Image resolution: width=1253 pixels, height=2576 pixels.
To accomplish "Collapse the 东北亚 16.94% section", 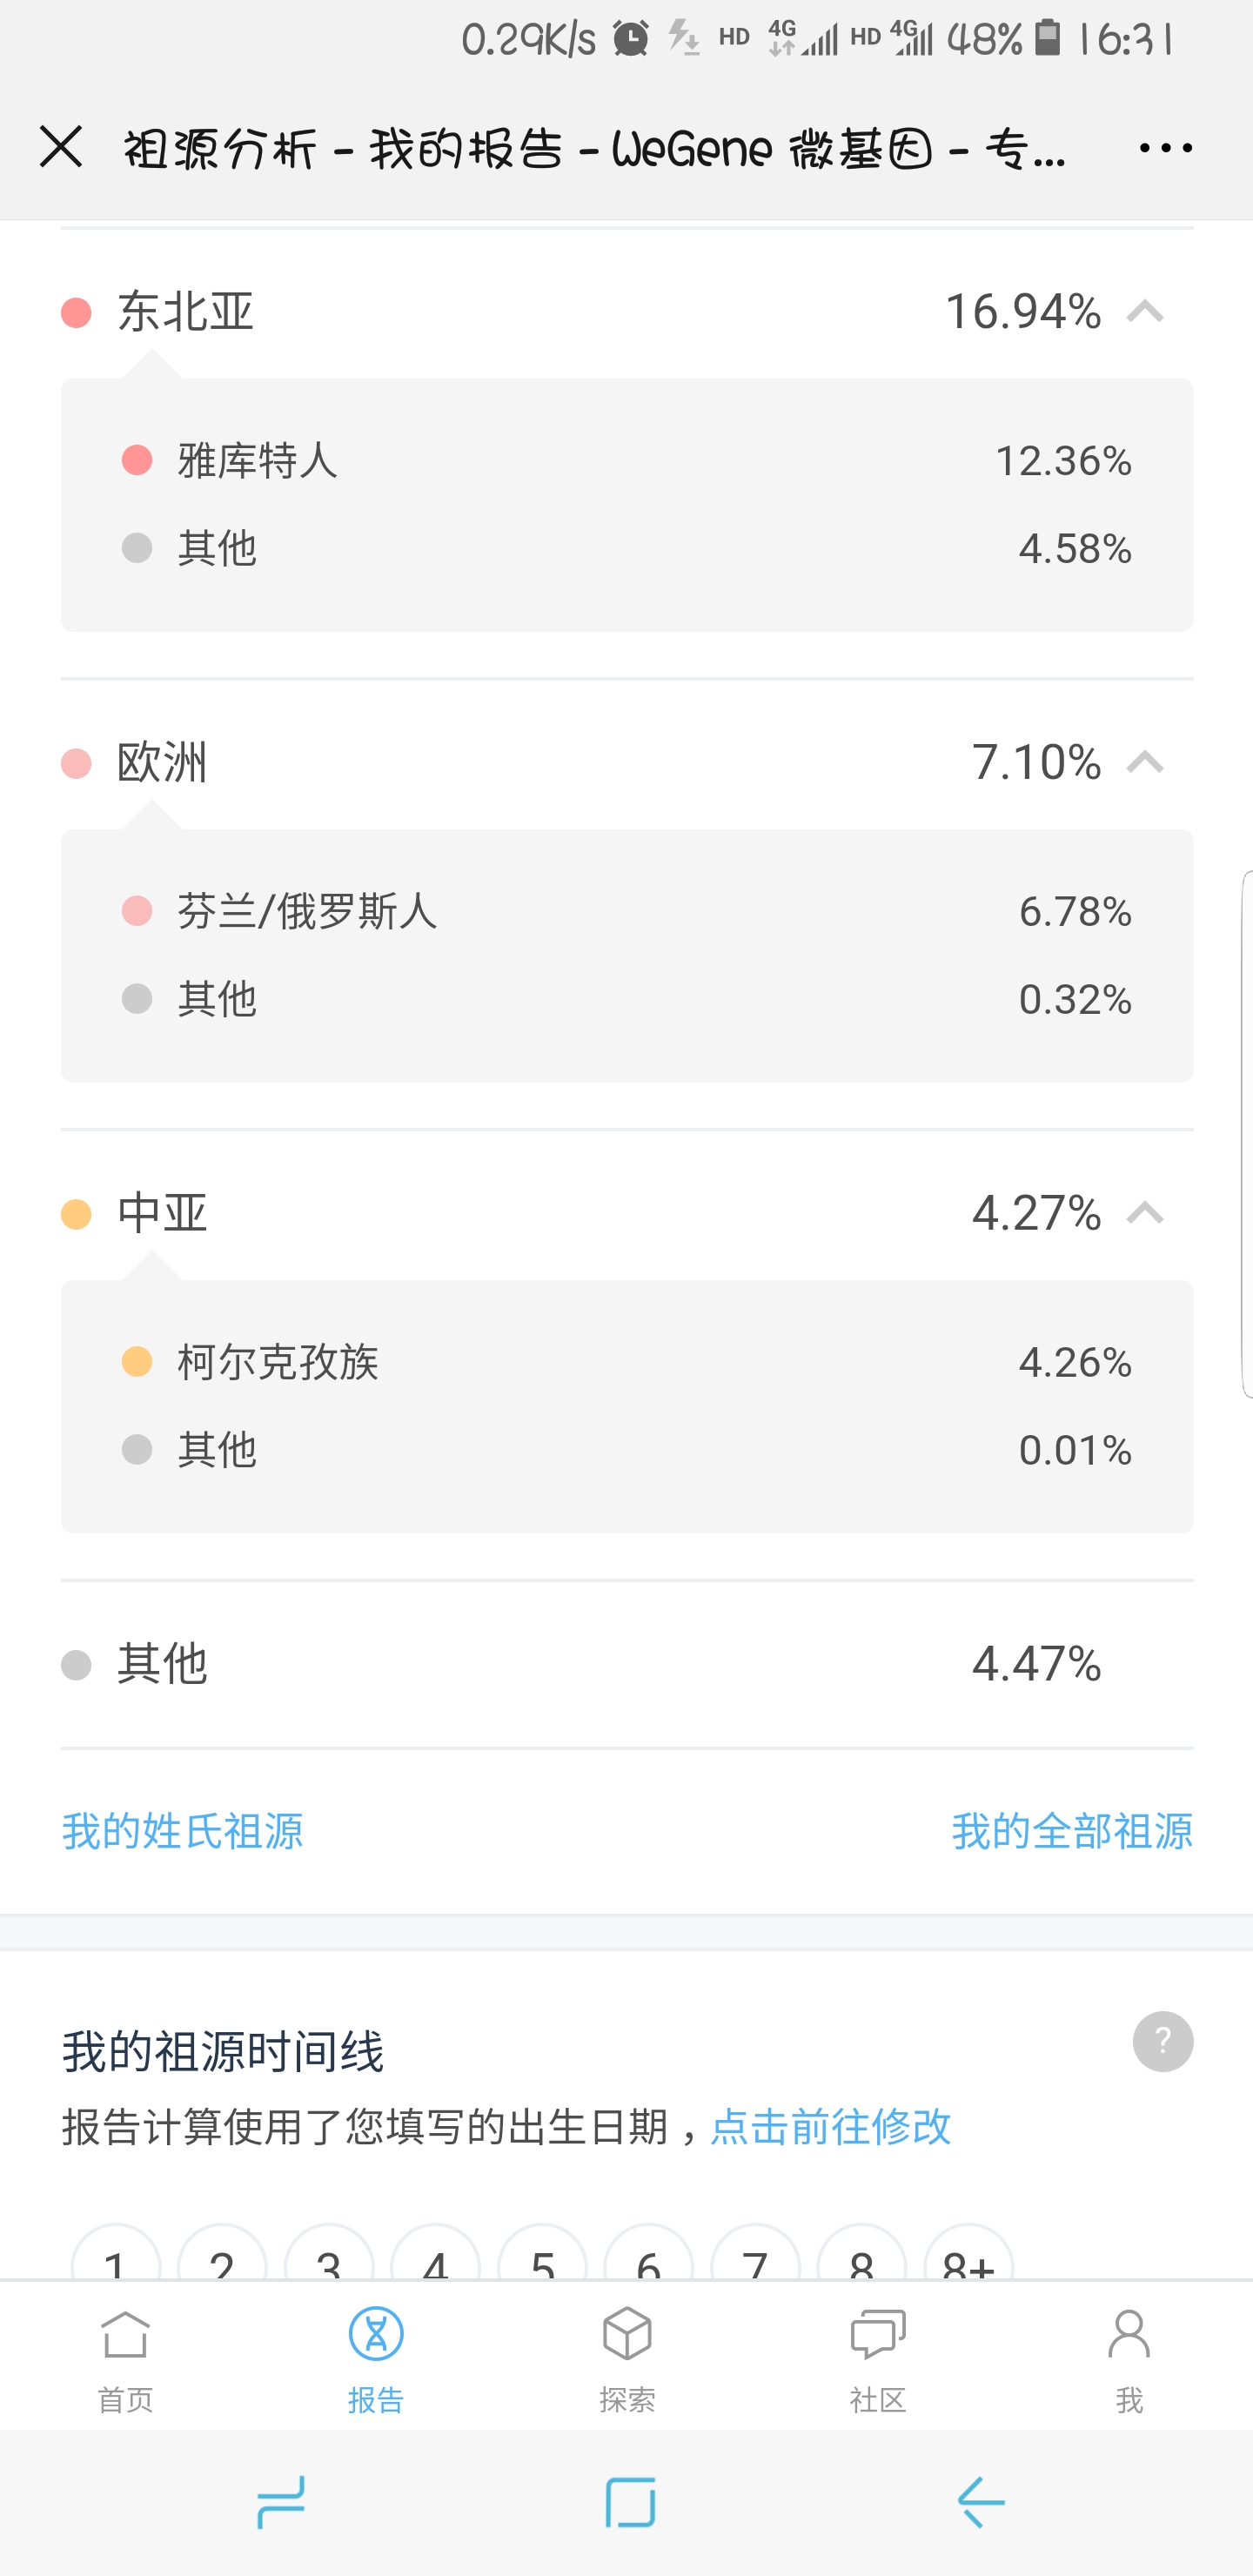I will coord(1145,312).
